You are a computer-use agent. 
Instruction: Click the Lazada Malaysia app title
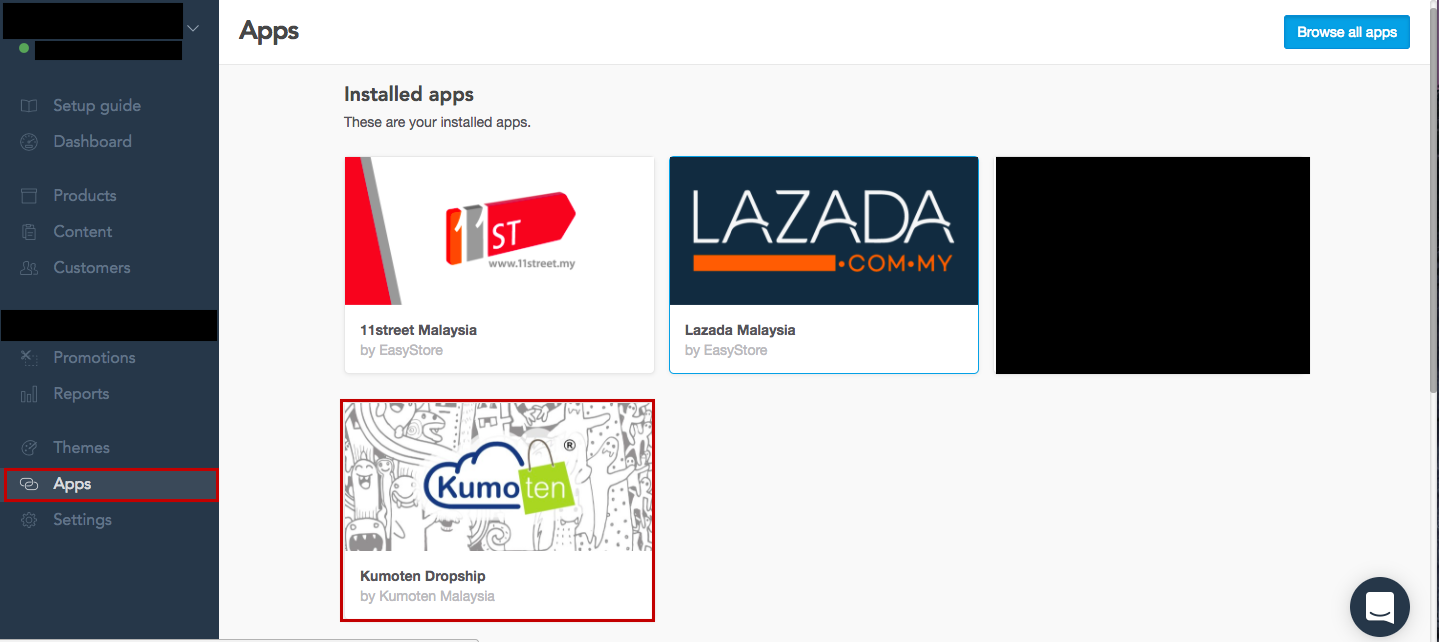pos(740,330)
